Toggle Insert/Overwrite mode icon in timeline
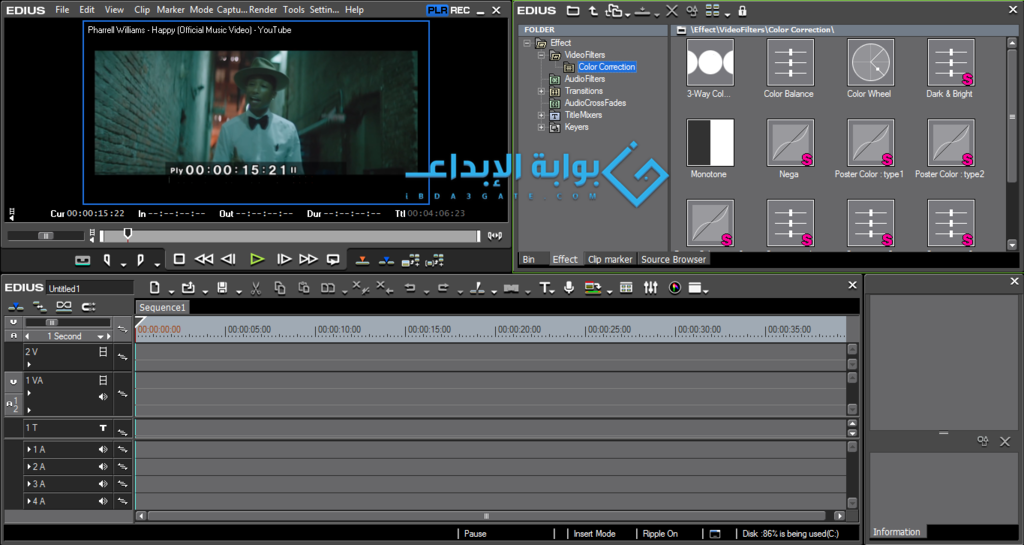Screen dimensions: 1024x545 coord(16,307)
